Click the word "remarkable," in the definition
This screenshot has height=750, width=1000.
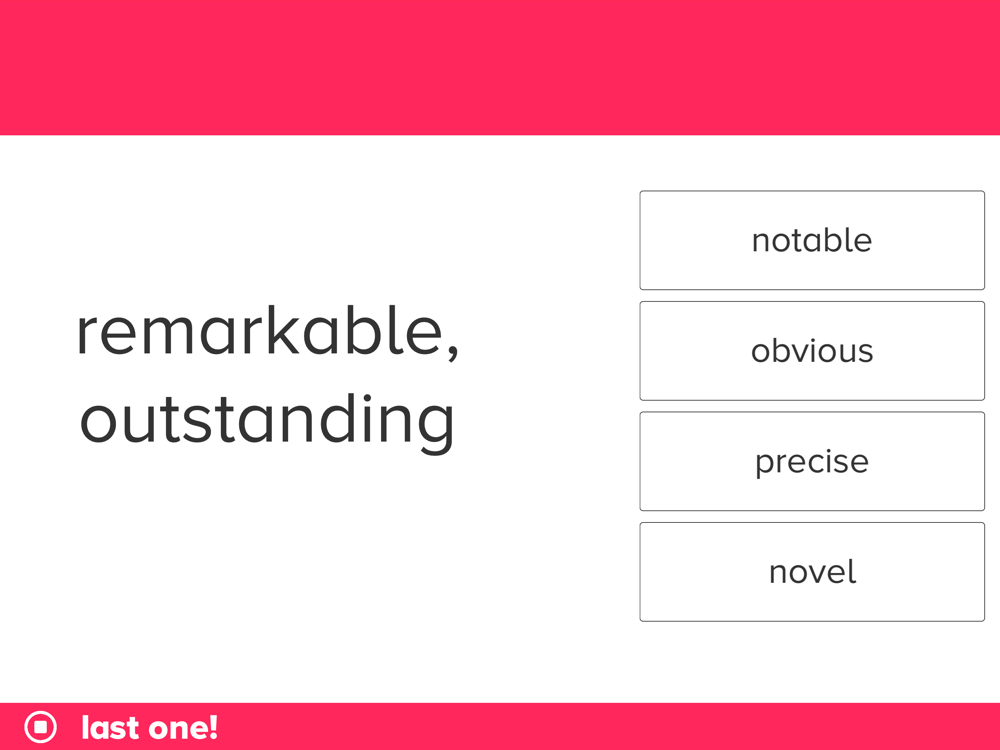[267, 332]
